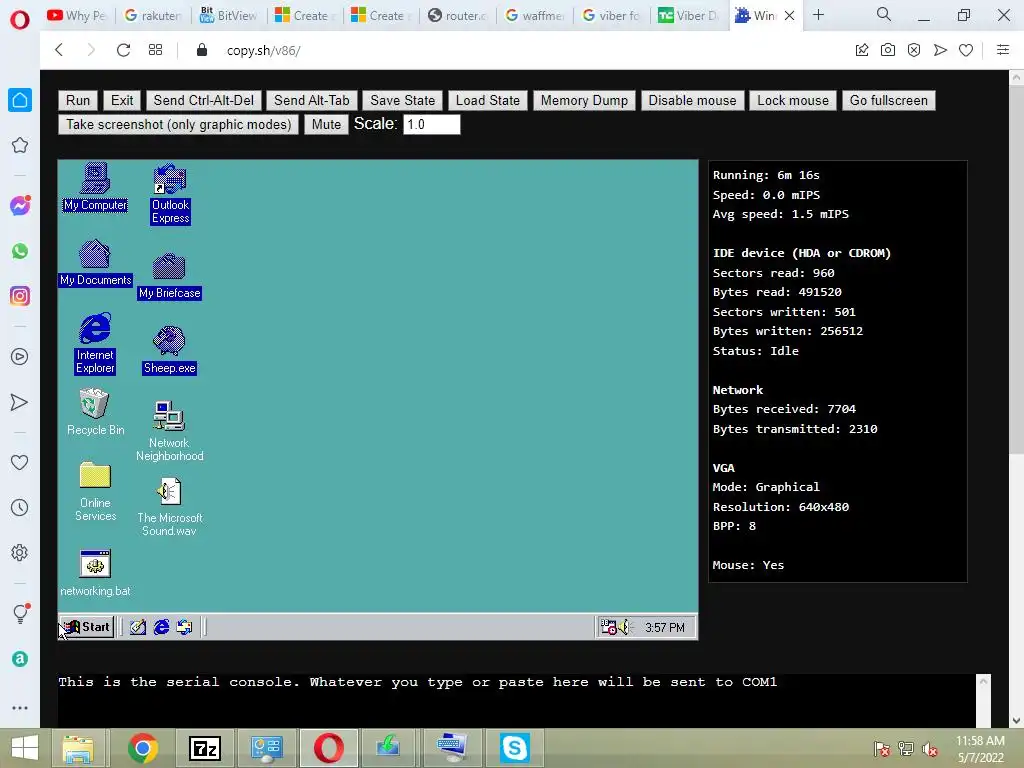Click Take screenshot (only graphic modes) button

coord(178,125)
